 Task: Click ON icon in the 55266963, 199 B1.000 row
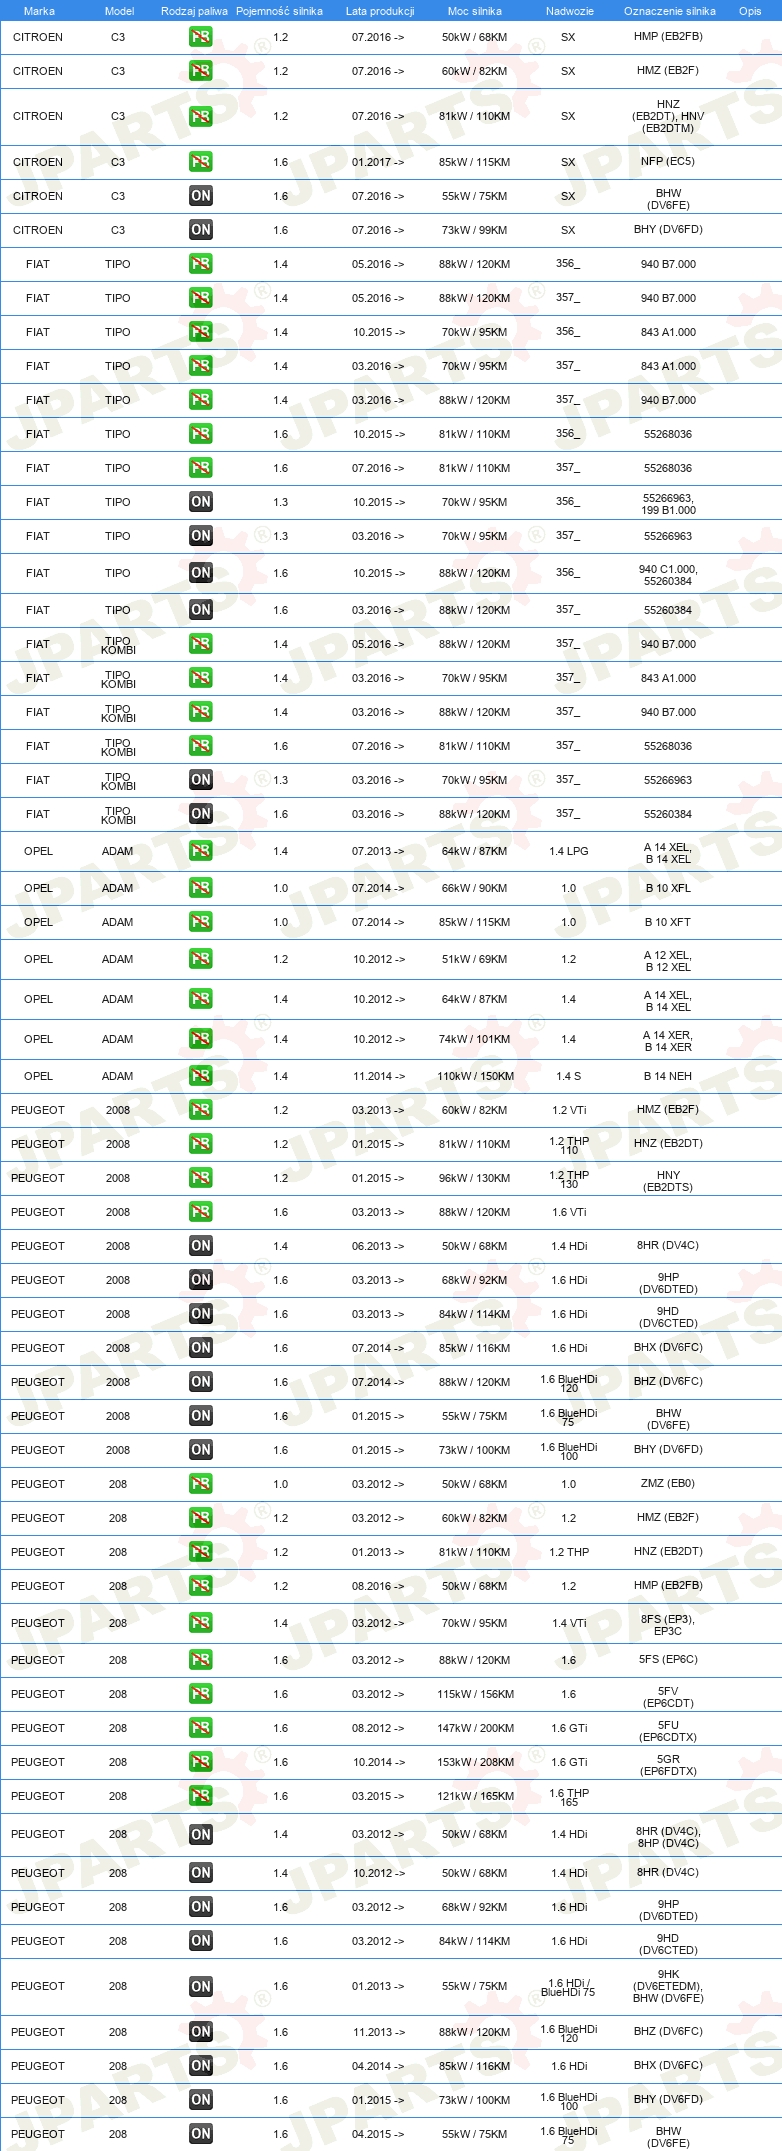pyautogui.click(x=201, y=502)
